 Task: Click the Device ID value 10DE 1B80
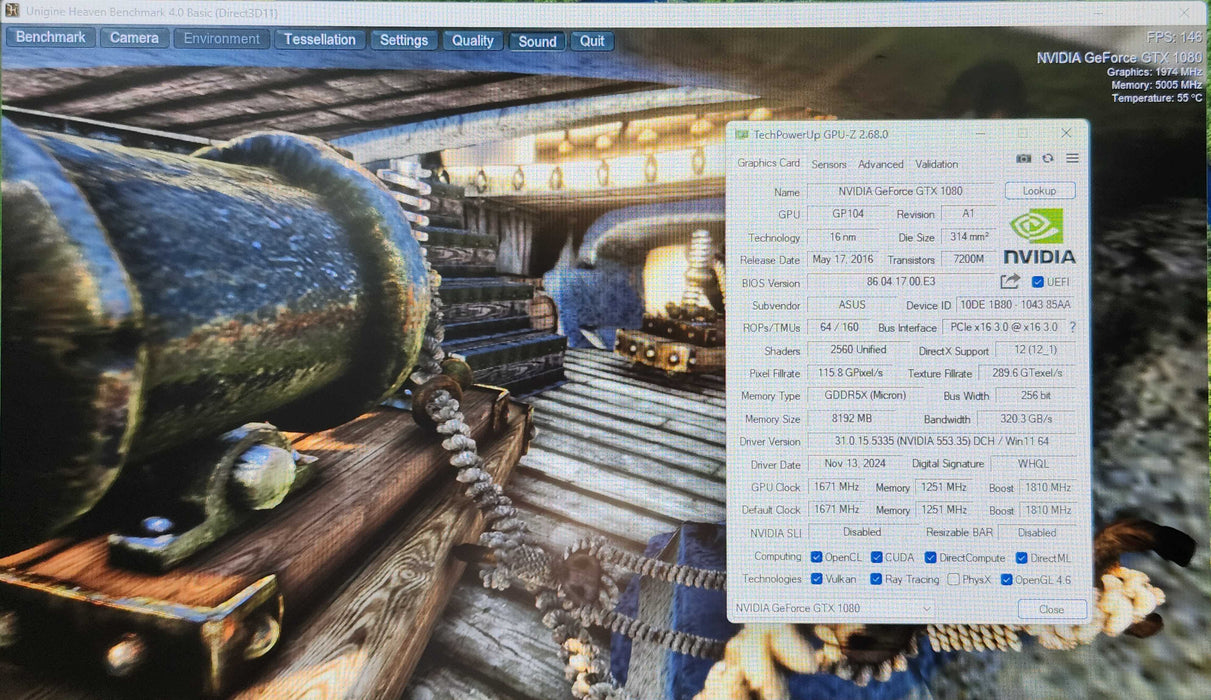point(1015,304)
